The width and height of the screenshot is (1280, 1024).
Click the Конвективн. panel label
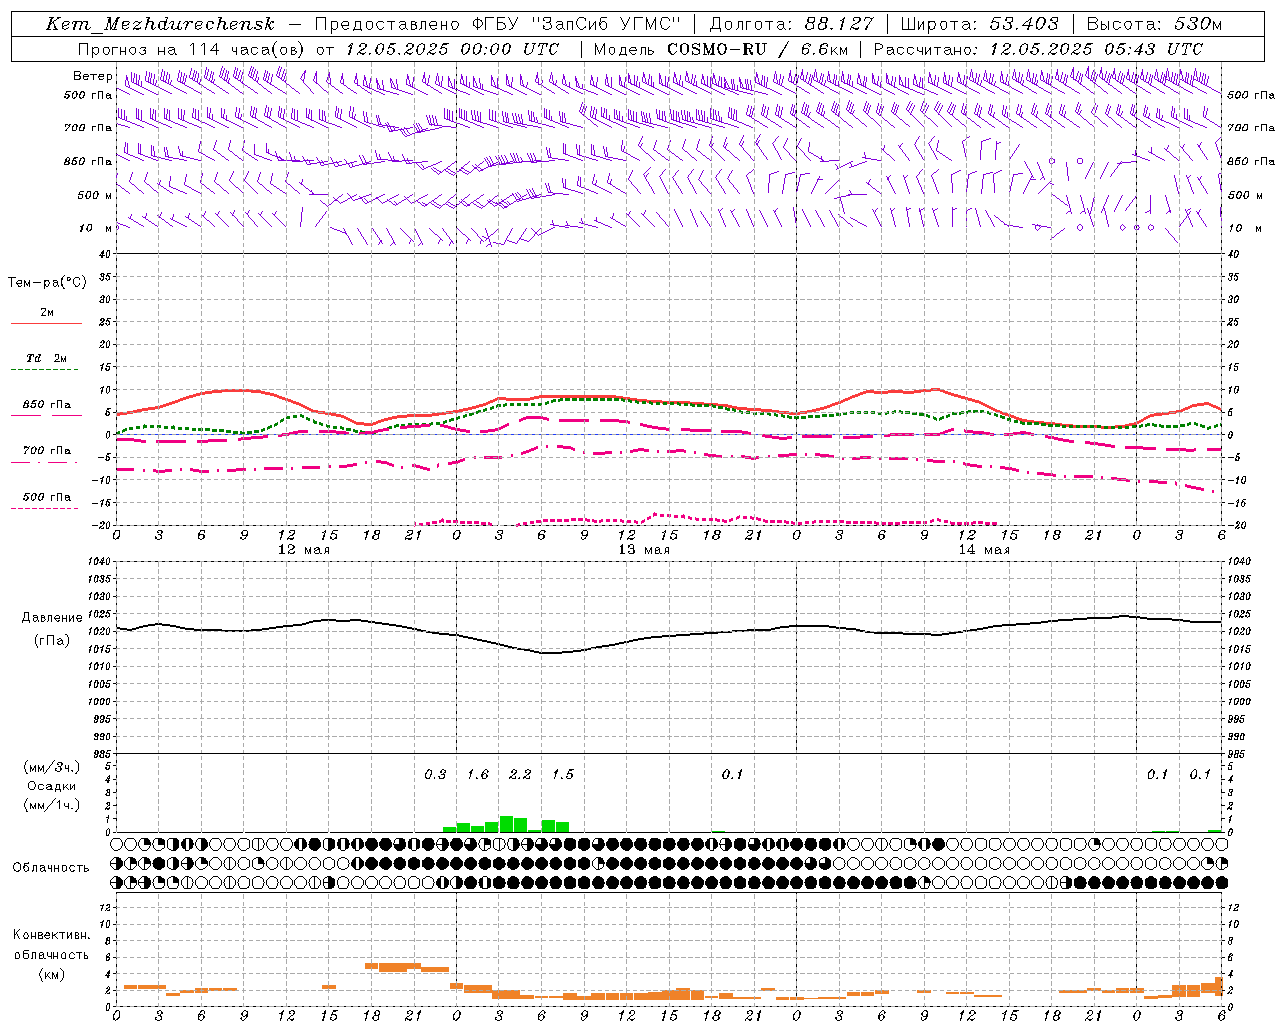tap(51, 935)
